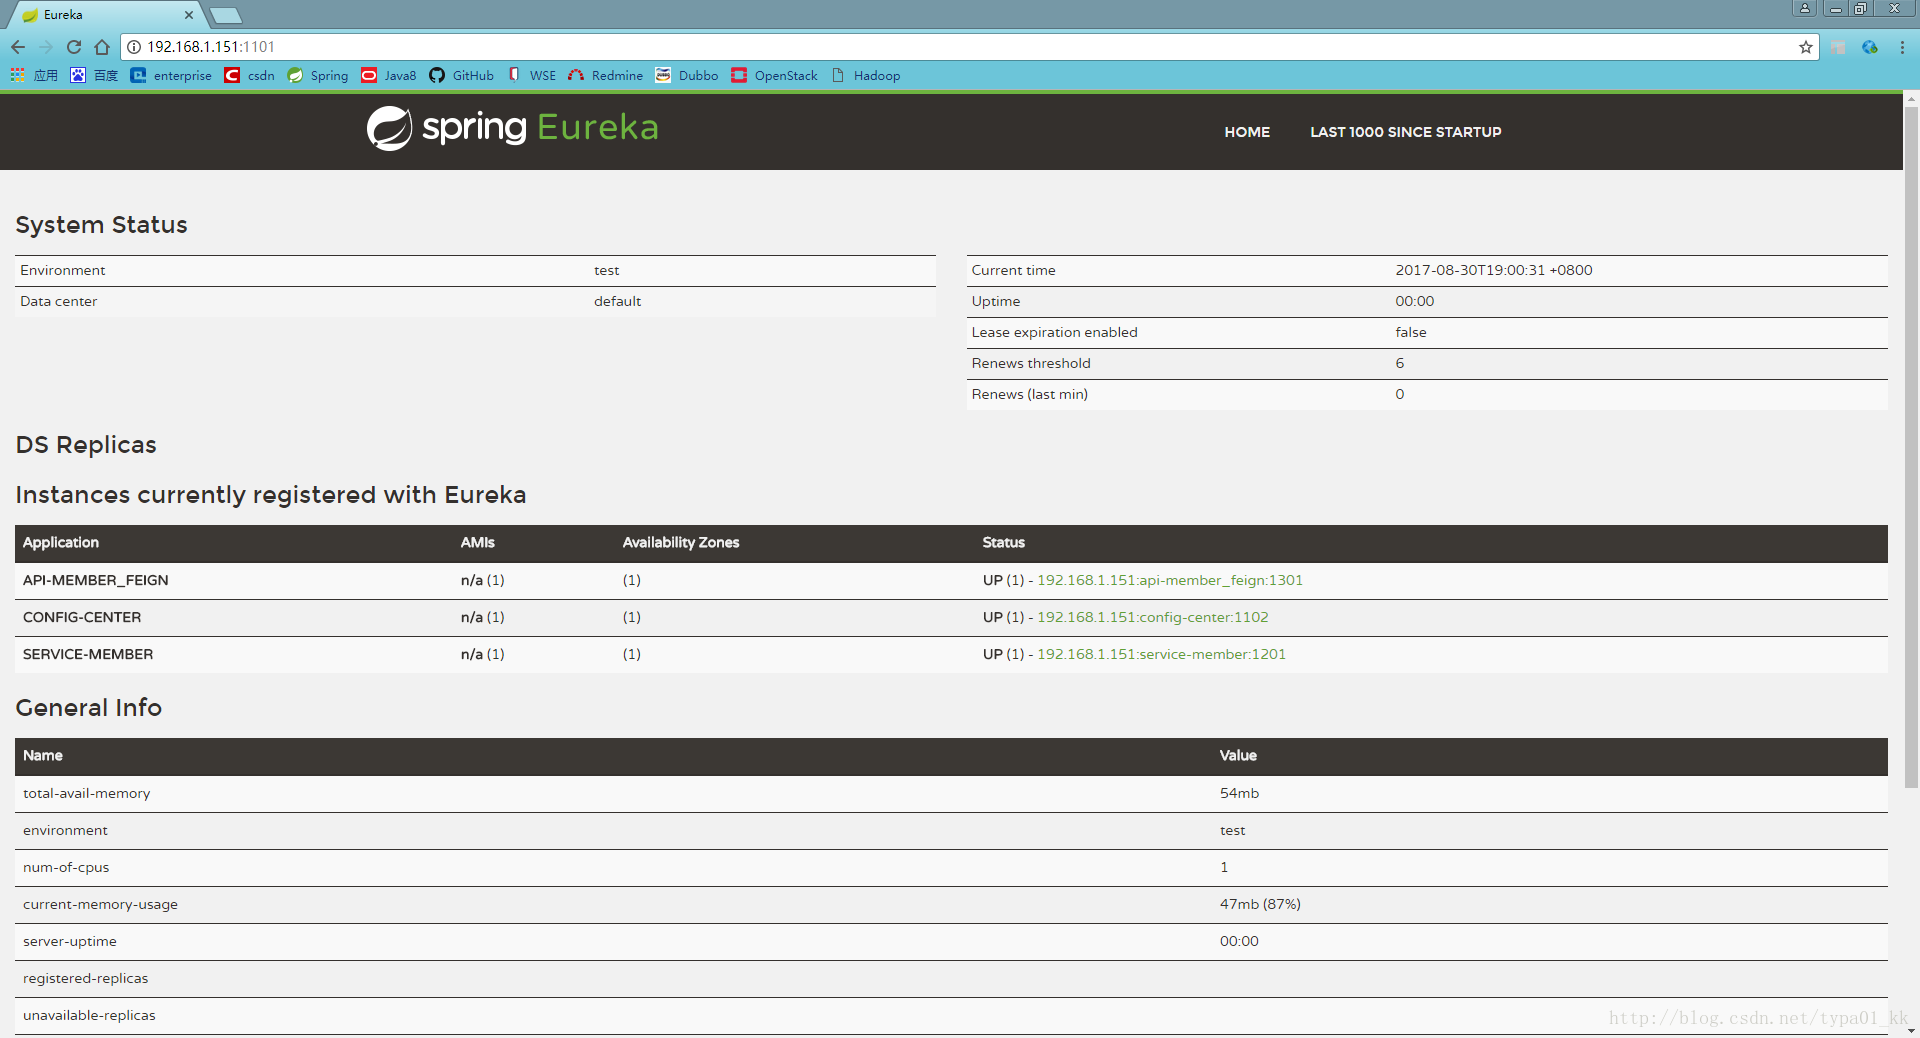Open the config-center:1102 instance link
The width and height of the screenshot is (1920, 1038).
point(1153,617)
